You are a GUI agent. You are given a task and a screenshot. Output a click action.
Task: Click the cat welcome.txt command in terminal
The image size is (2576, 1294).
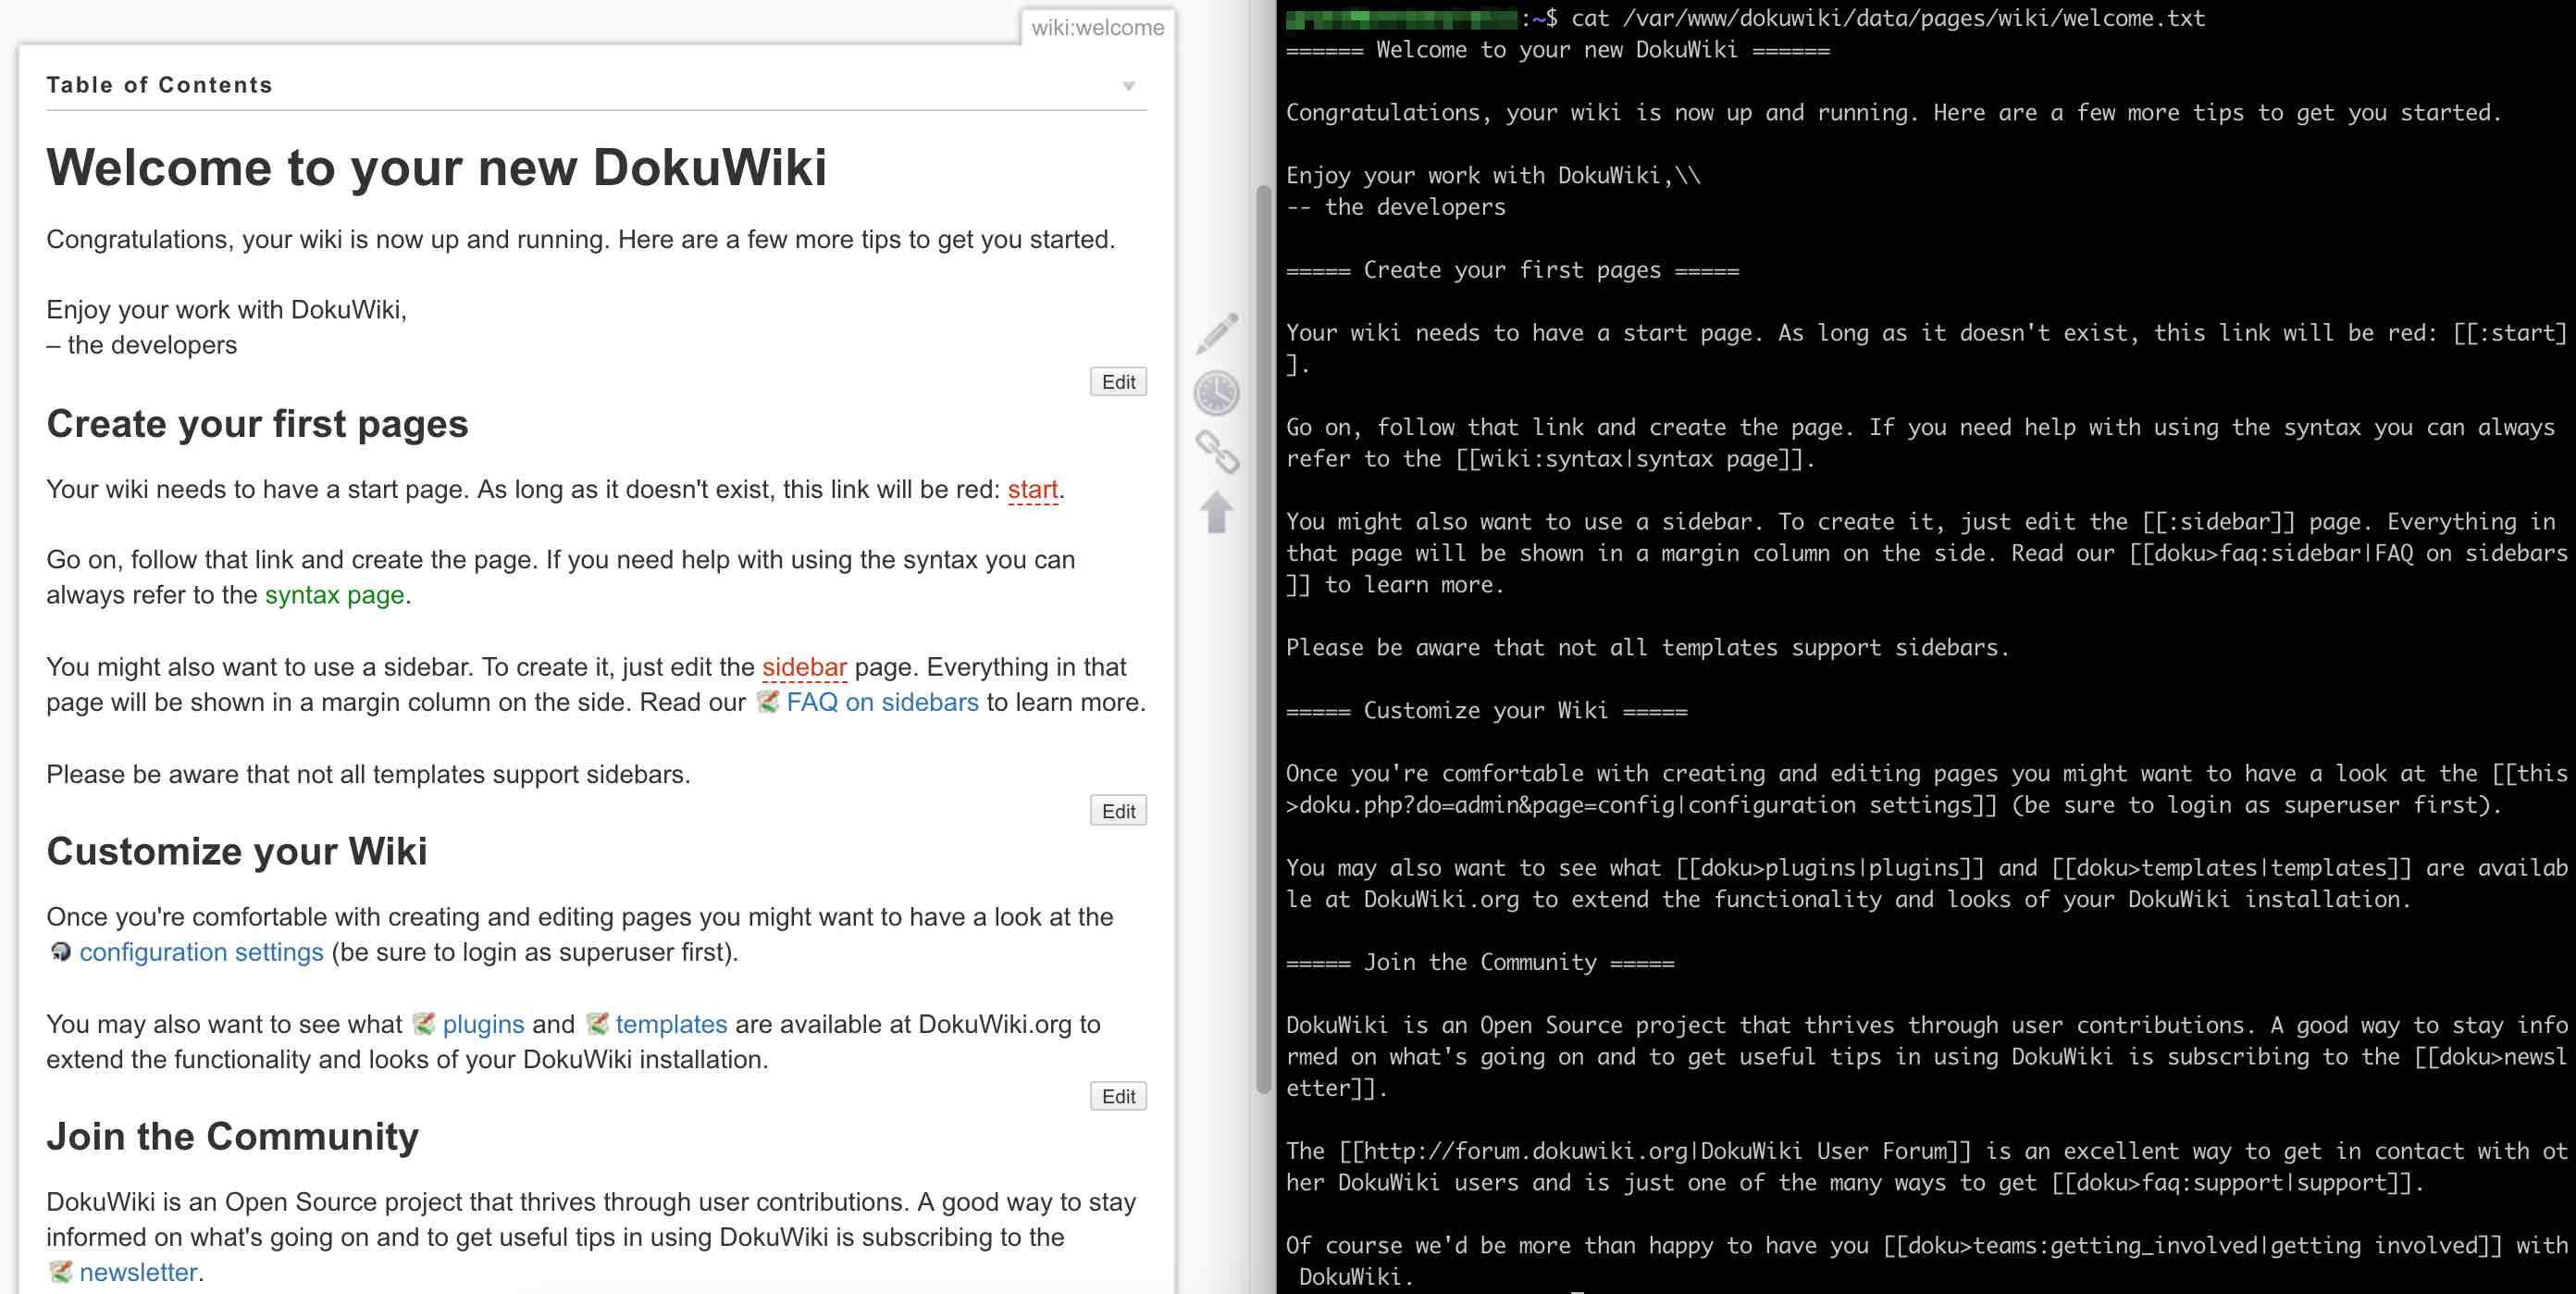pyautogui.click(x=1888, y=18)
